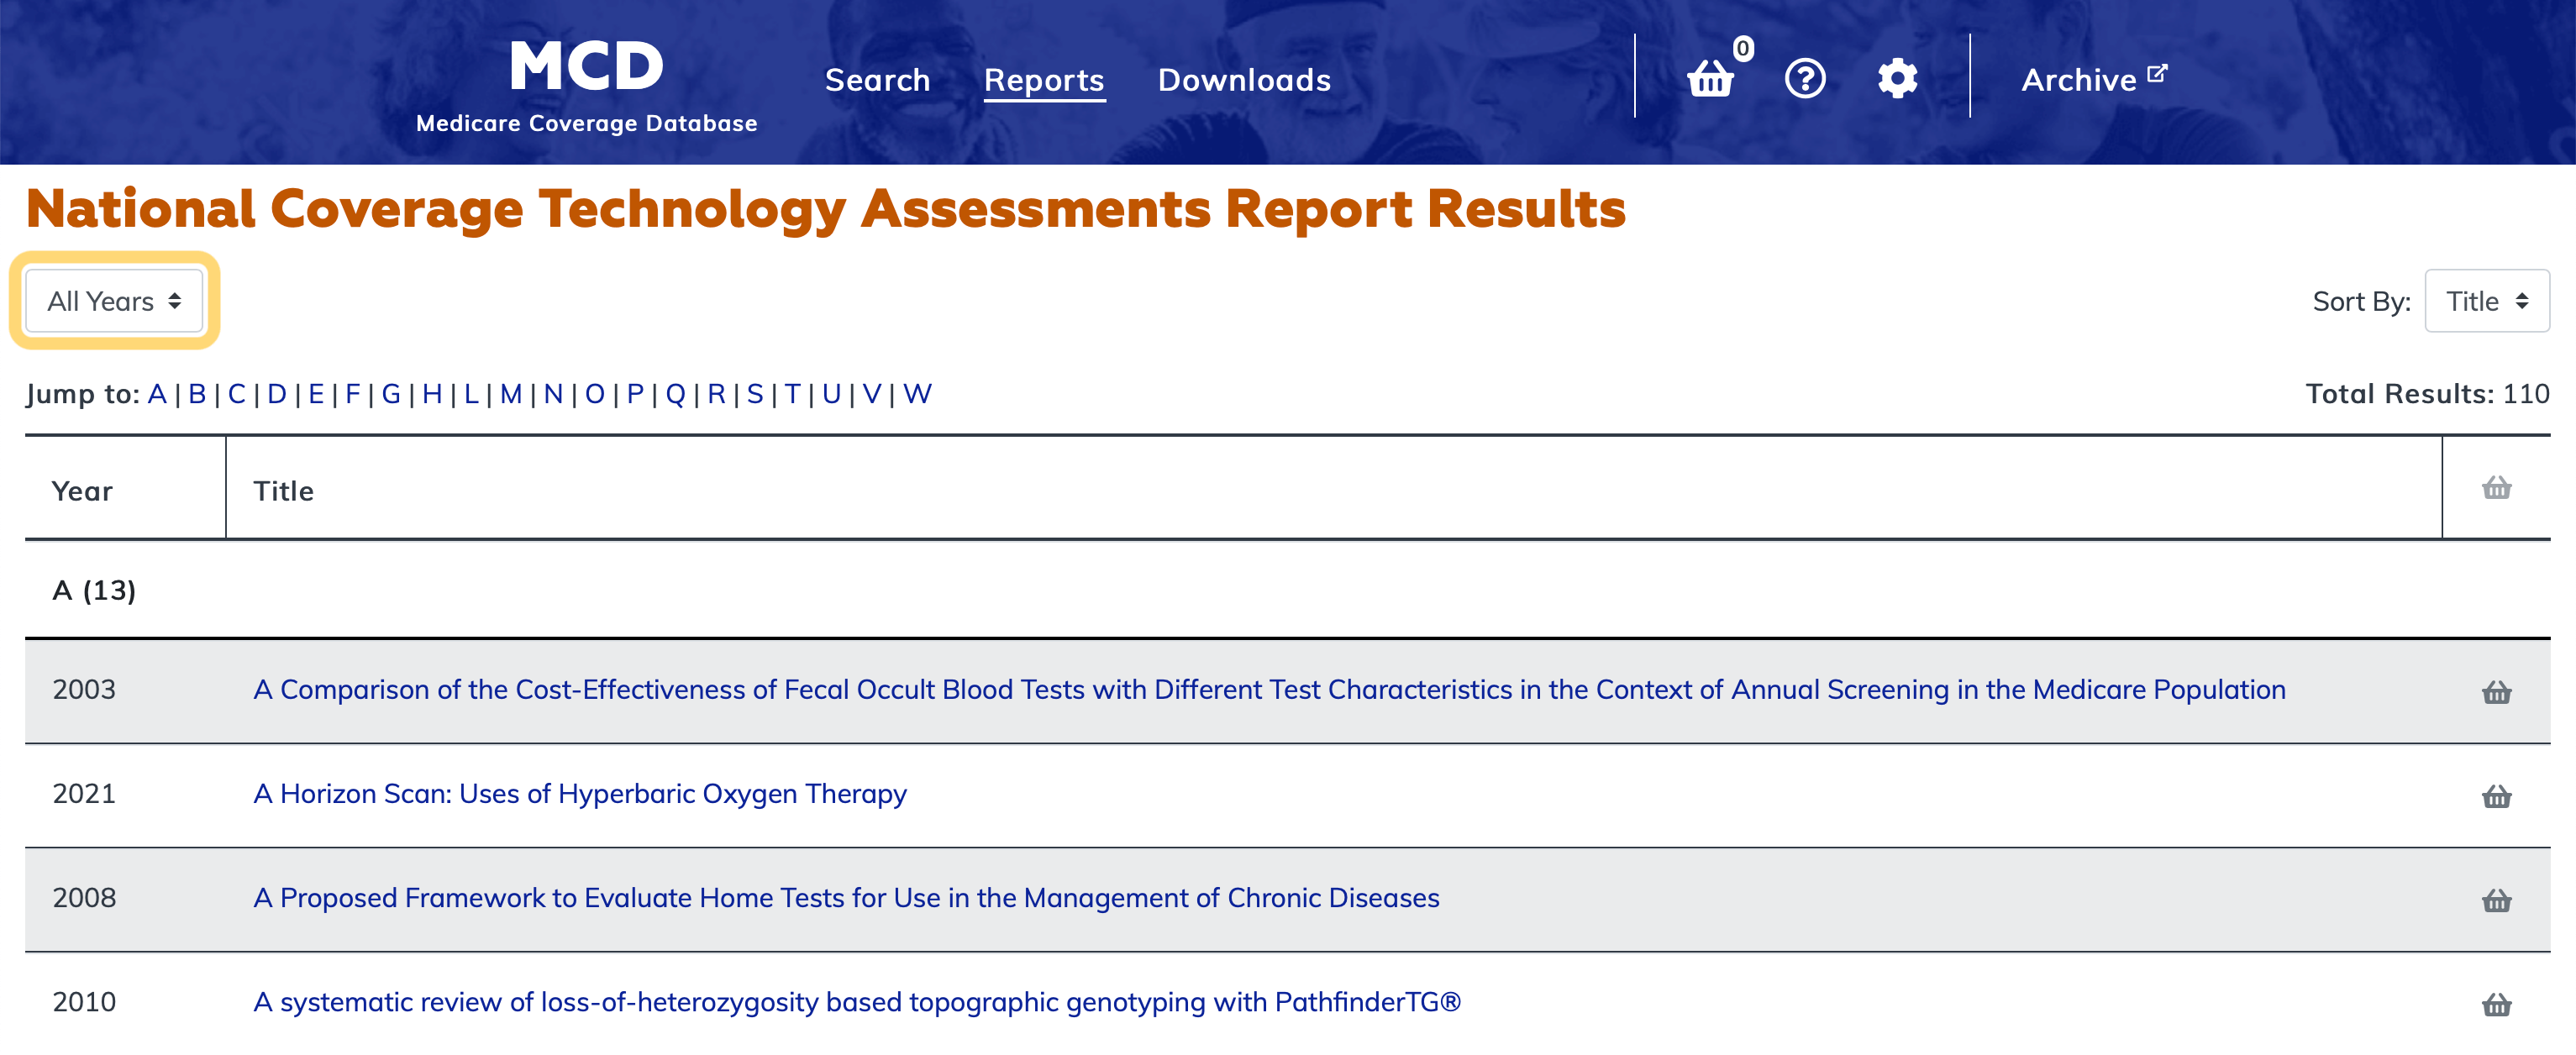Open the basket in the header
Screen dimensions: 2576x1055
point(1711,78)
